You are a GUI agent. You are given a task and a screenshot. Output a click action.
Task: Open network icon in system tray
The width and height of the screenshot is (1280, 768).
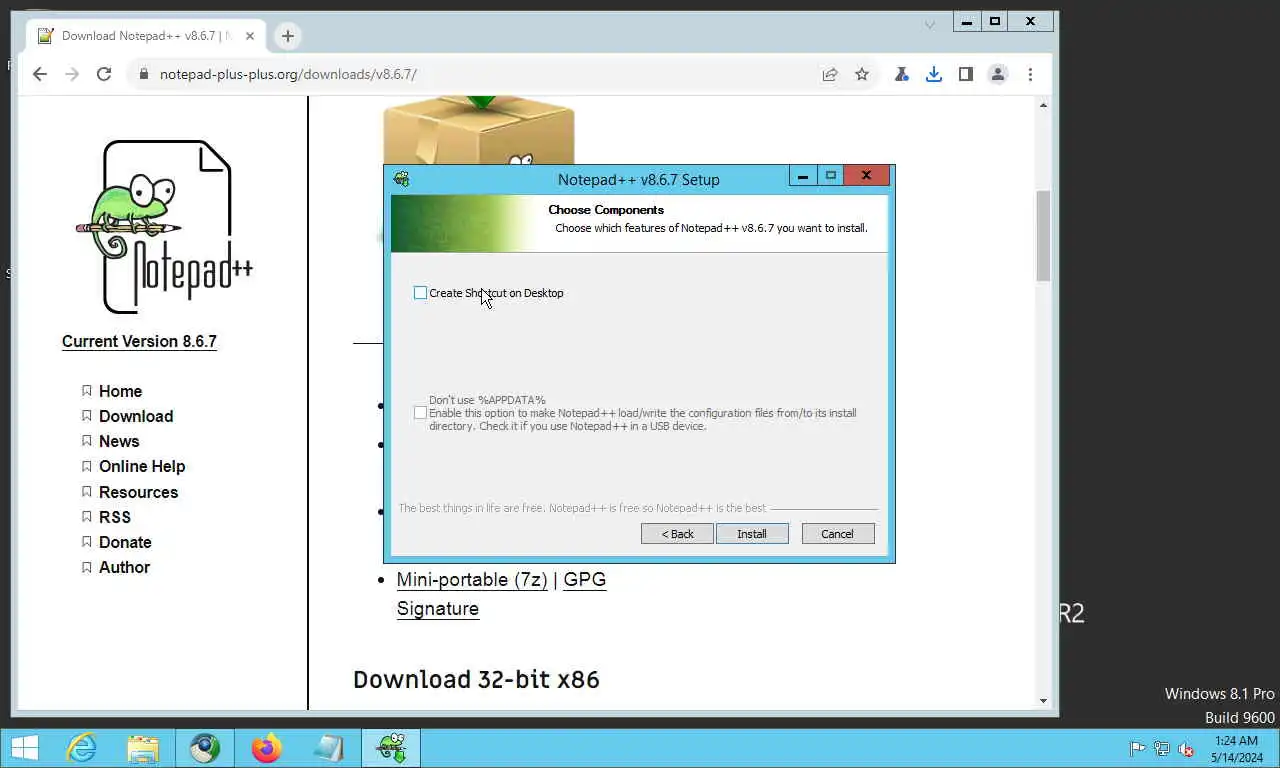1161,749
